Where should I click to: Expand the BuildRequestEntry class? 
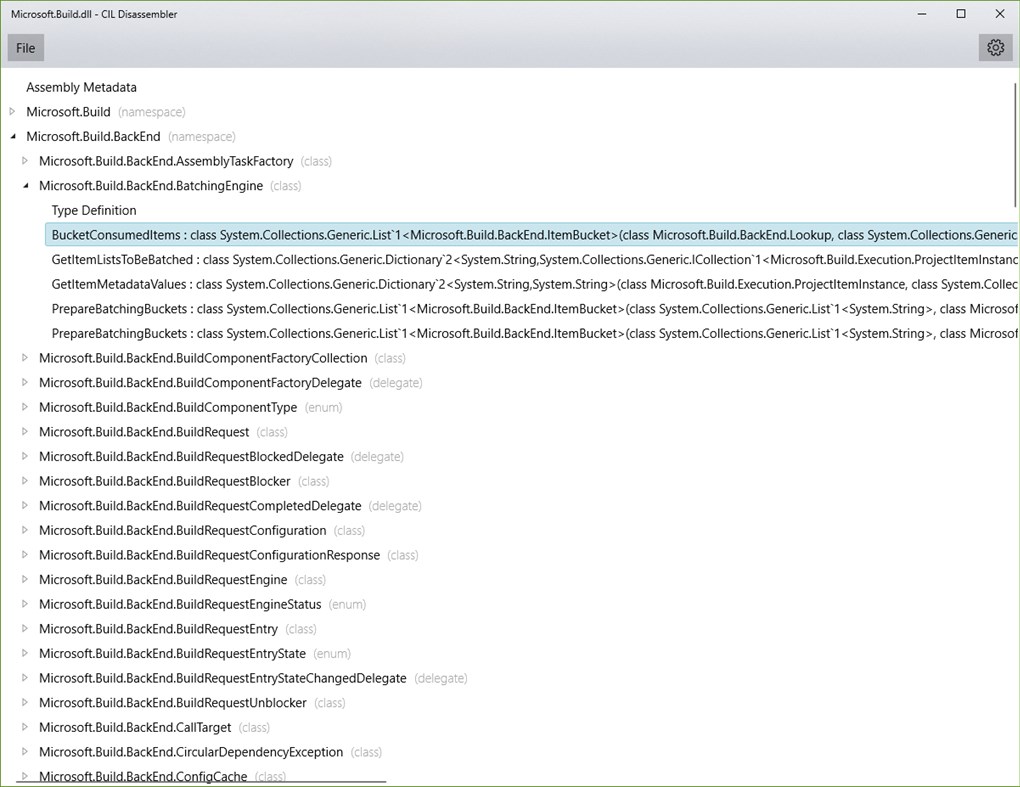click(25, 629)
